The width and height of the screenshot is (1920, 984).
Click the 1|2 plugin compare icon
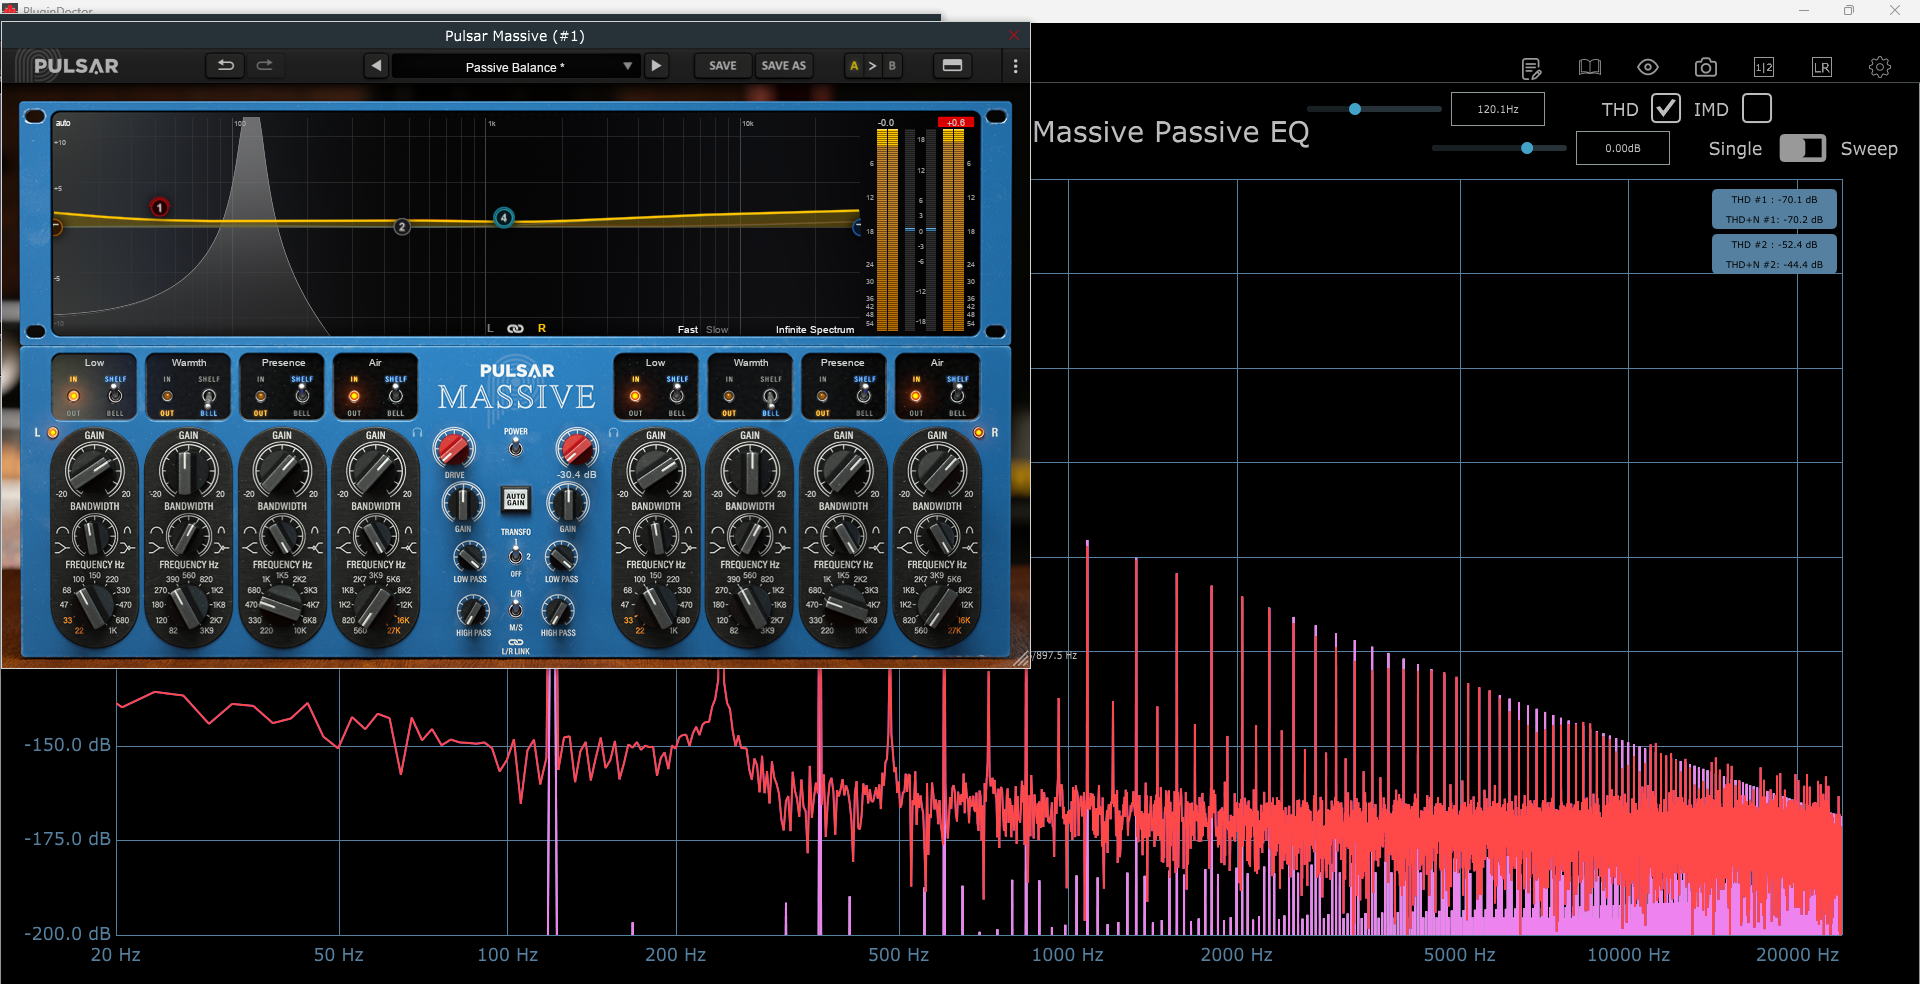tap(1763, 67)
